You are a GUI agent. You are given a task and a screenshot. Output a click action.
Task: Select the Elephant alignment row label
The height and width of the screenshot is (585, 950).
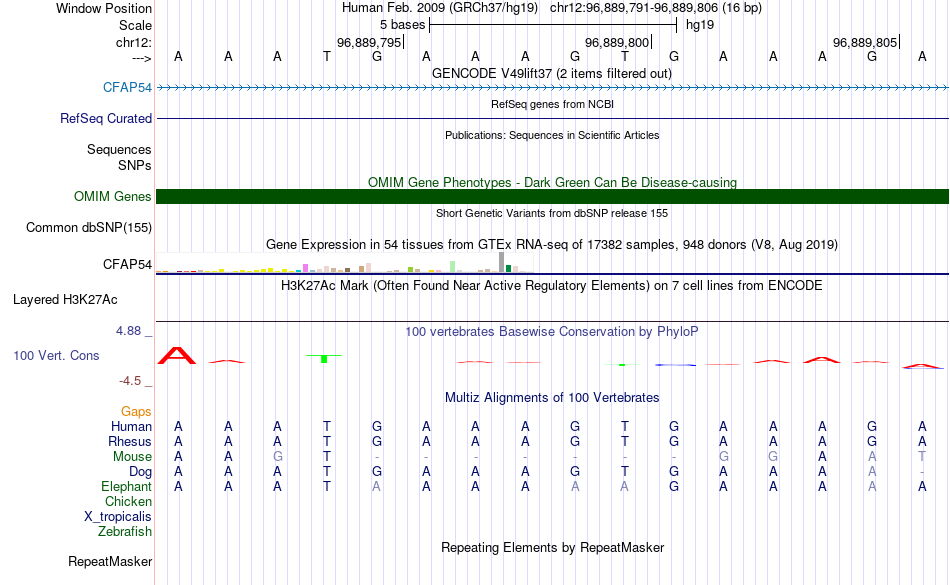tap(126, 486)
